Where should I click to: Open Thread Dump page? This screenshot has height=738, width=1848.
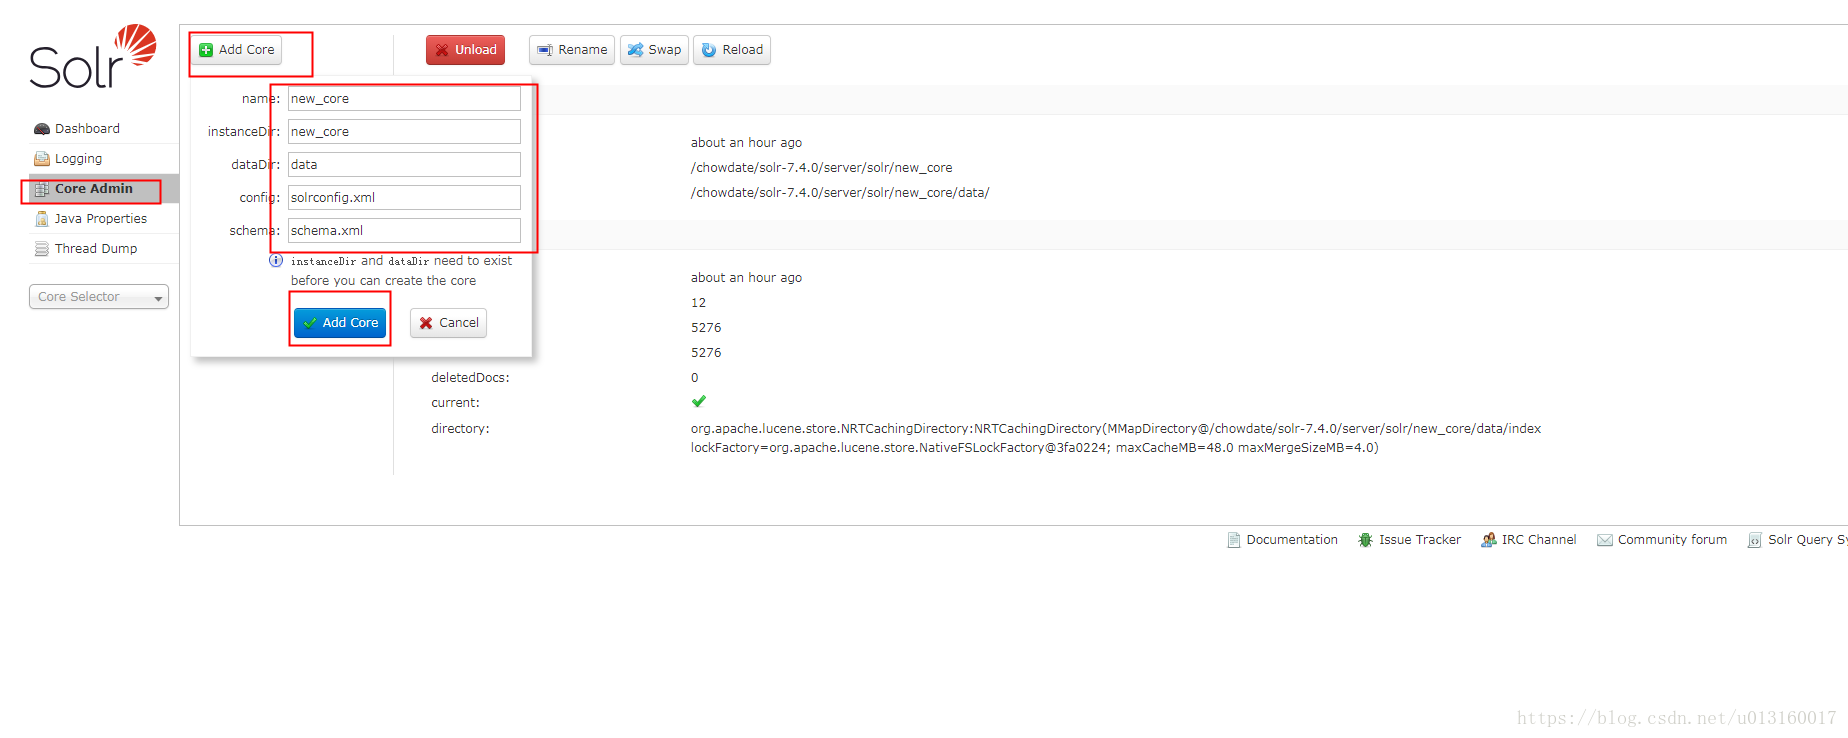[x=96, y=249]
